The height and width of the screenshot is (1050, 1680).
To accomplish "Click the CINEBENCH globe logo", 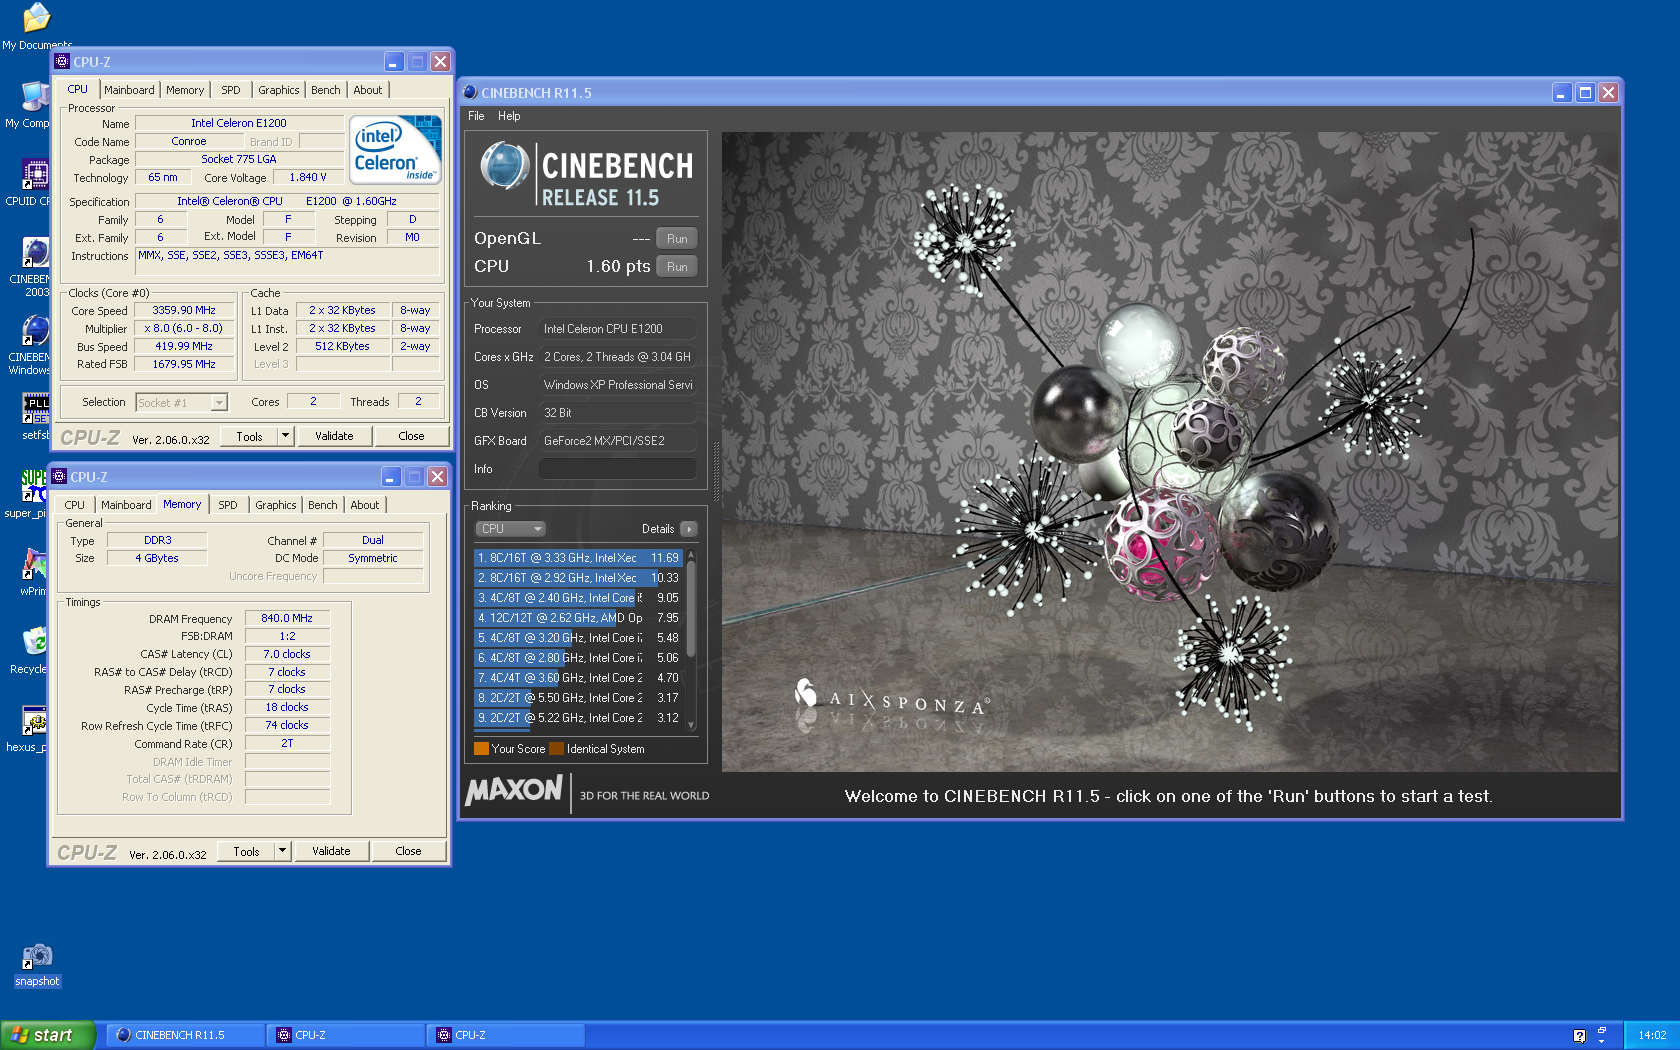I will 505,166.
